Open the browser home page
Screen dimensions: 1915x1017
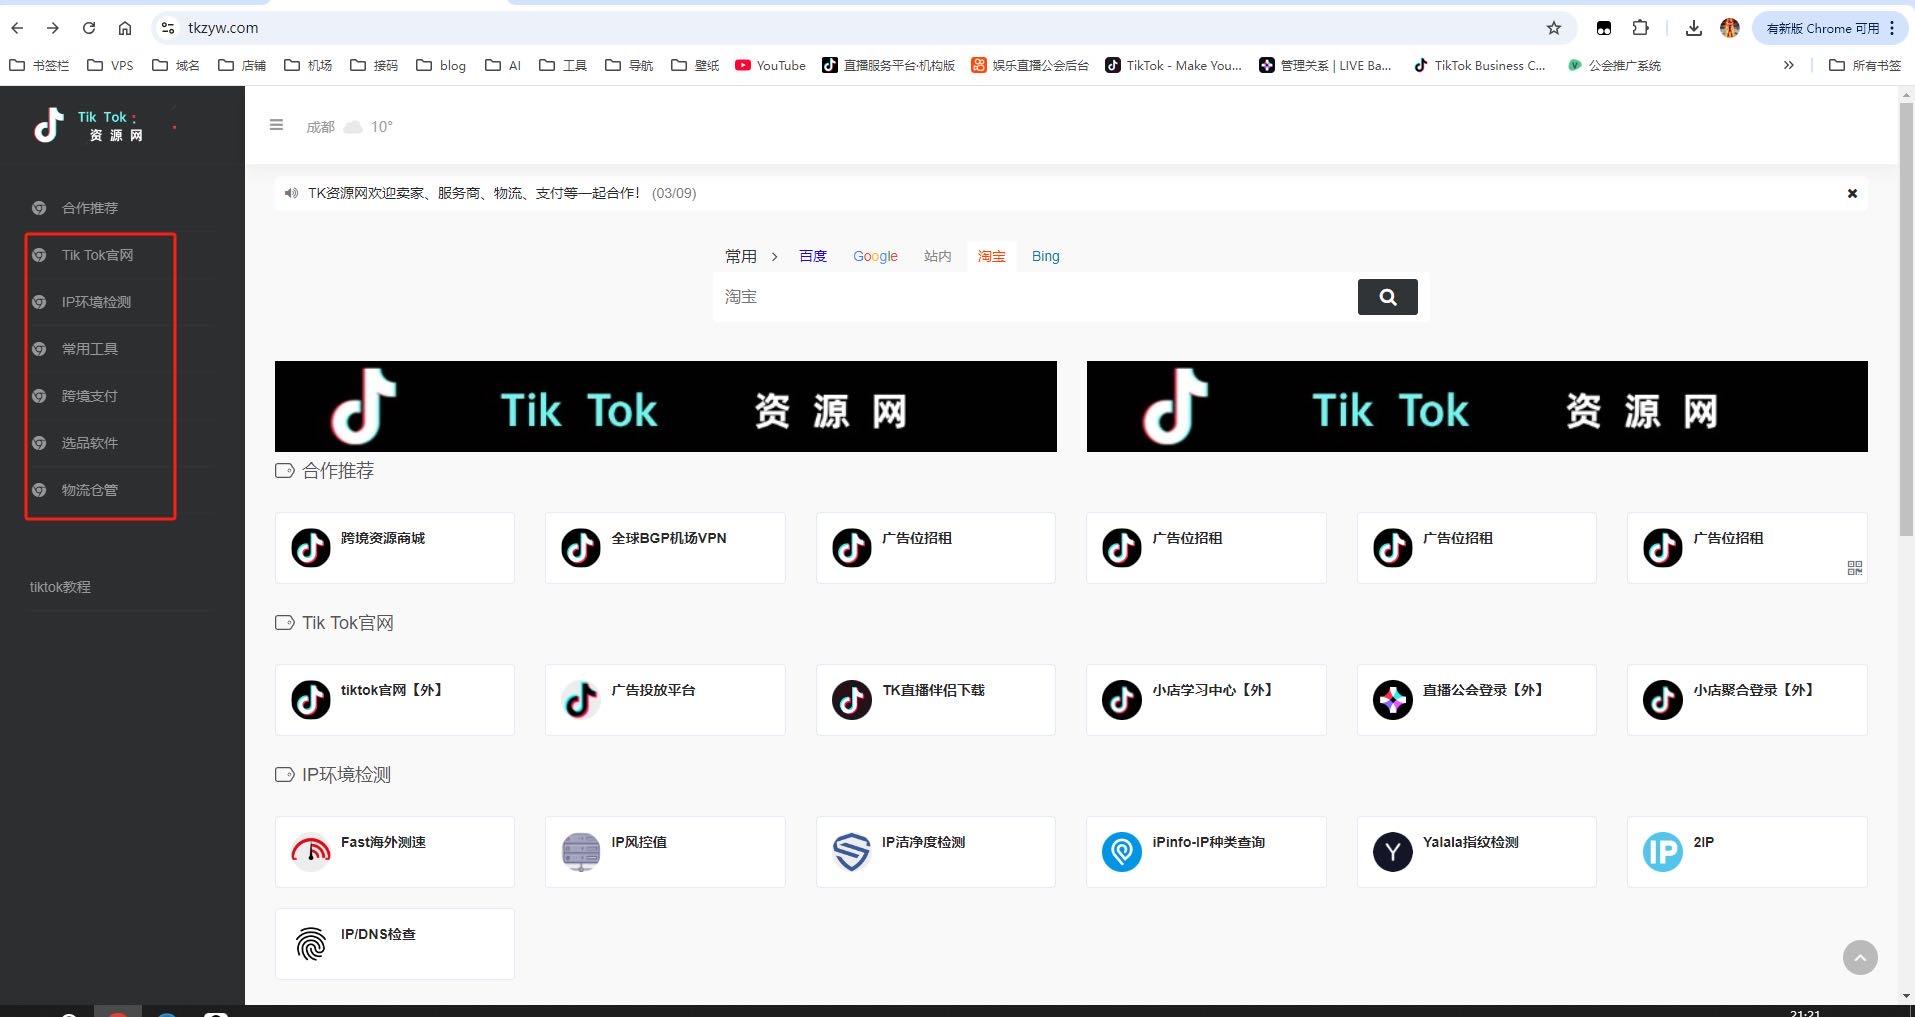pyautogui.click(x=125, y=28)
